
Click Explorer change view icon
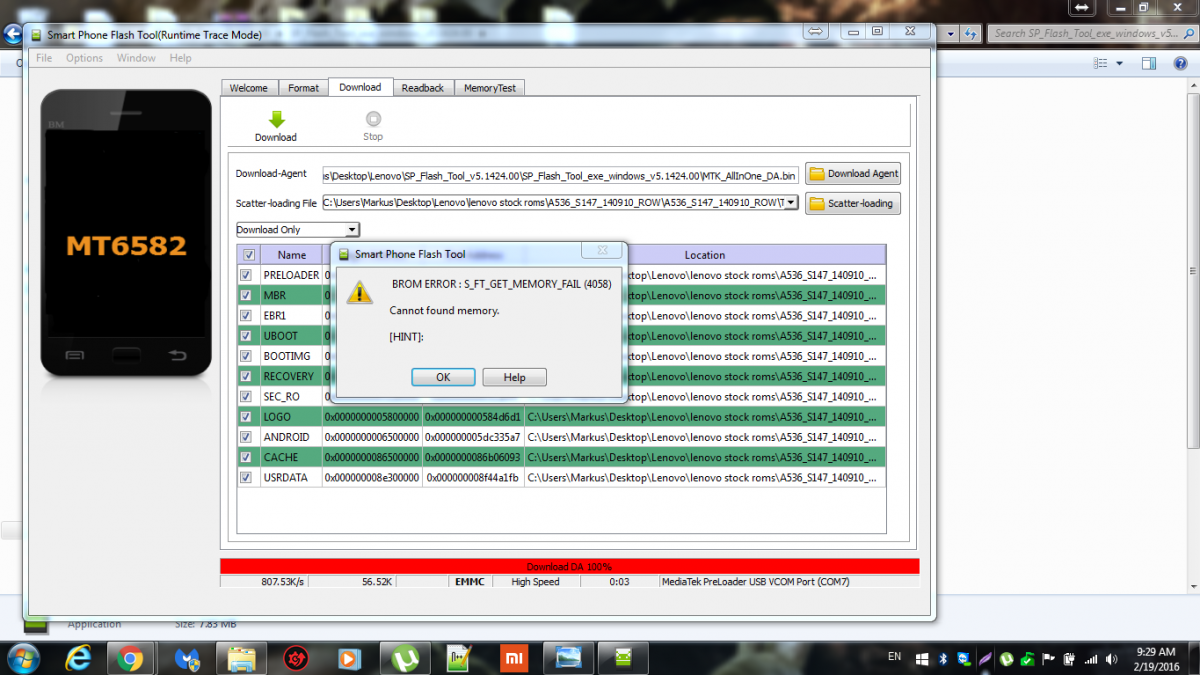point(1100,63)
